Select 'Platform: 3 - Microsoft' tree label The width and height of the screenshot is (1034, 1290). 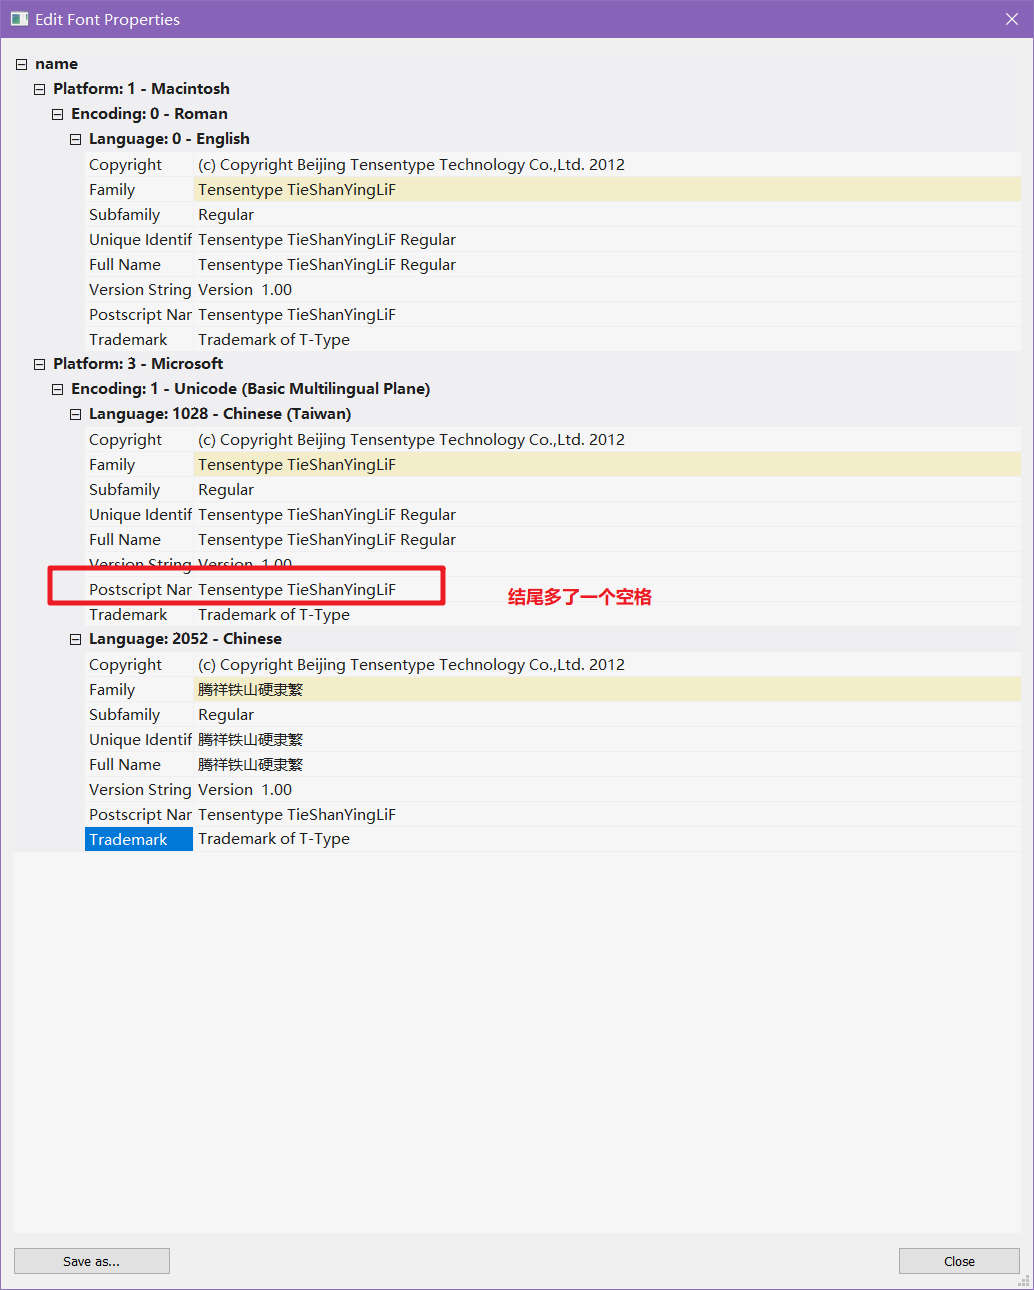pos(138,364)
